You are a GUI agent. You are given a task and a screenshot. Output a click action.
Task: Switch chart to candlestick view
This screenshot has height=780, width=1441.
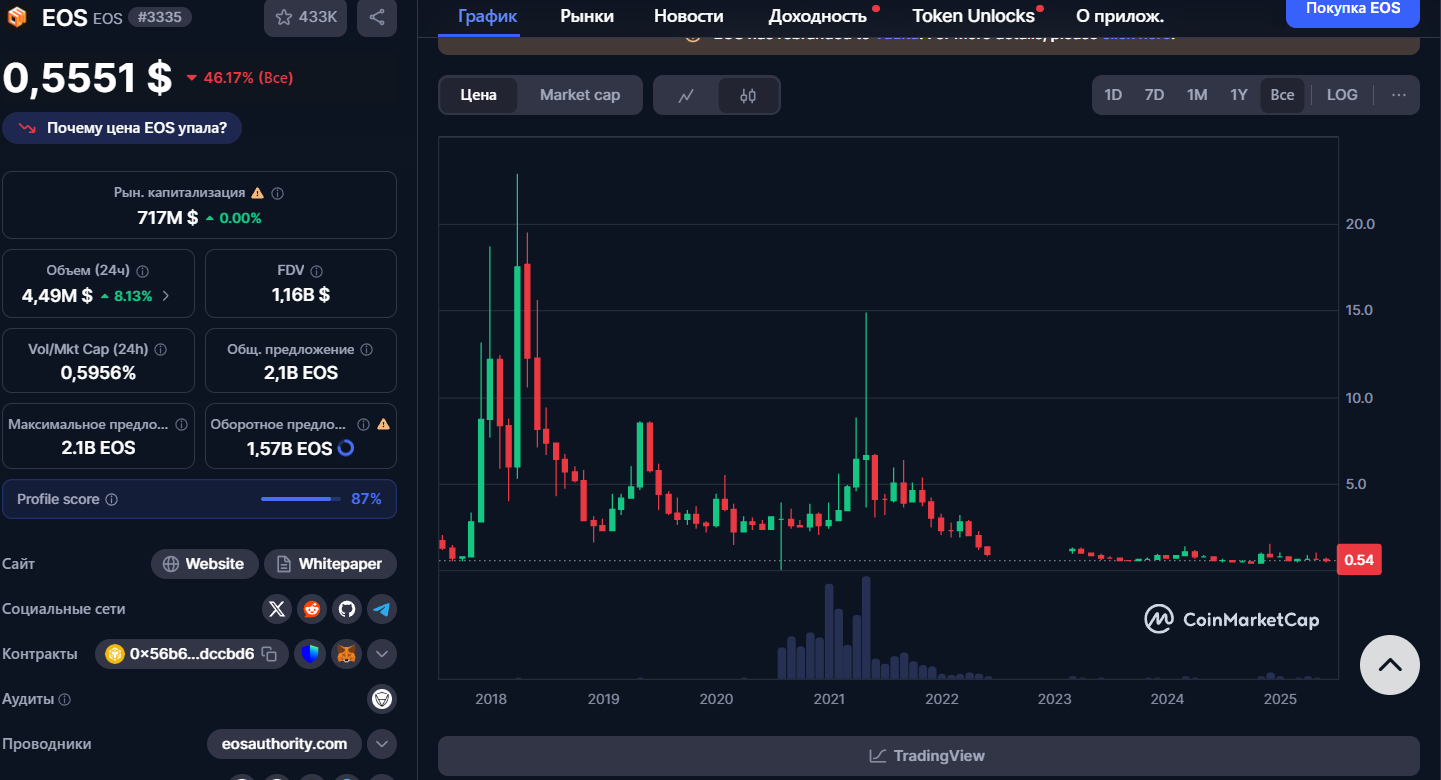[748, 95]
